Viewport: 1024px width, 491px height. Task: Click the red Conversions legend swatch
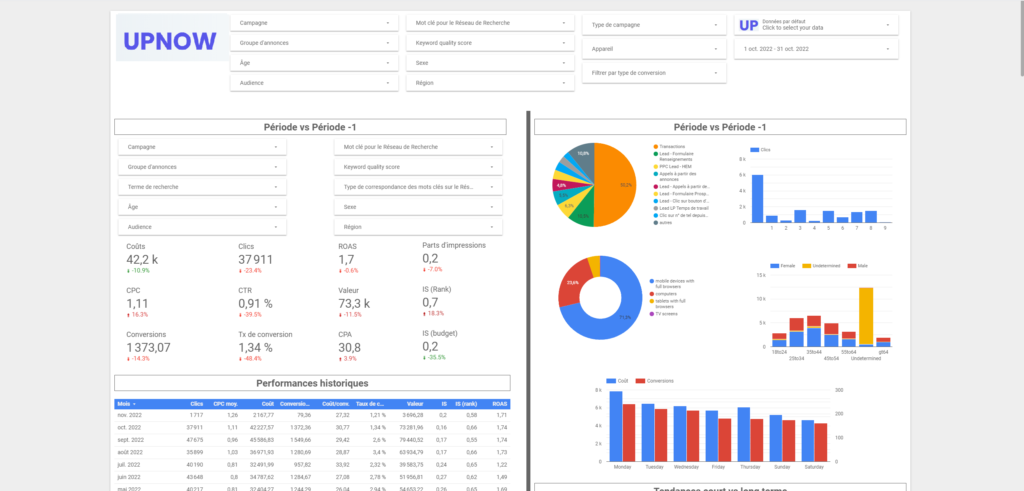pos(641,381)
